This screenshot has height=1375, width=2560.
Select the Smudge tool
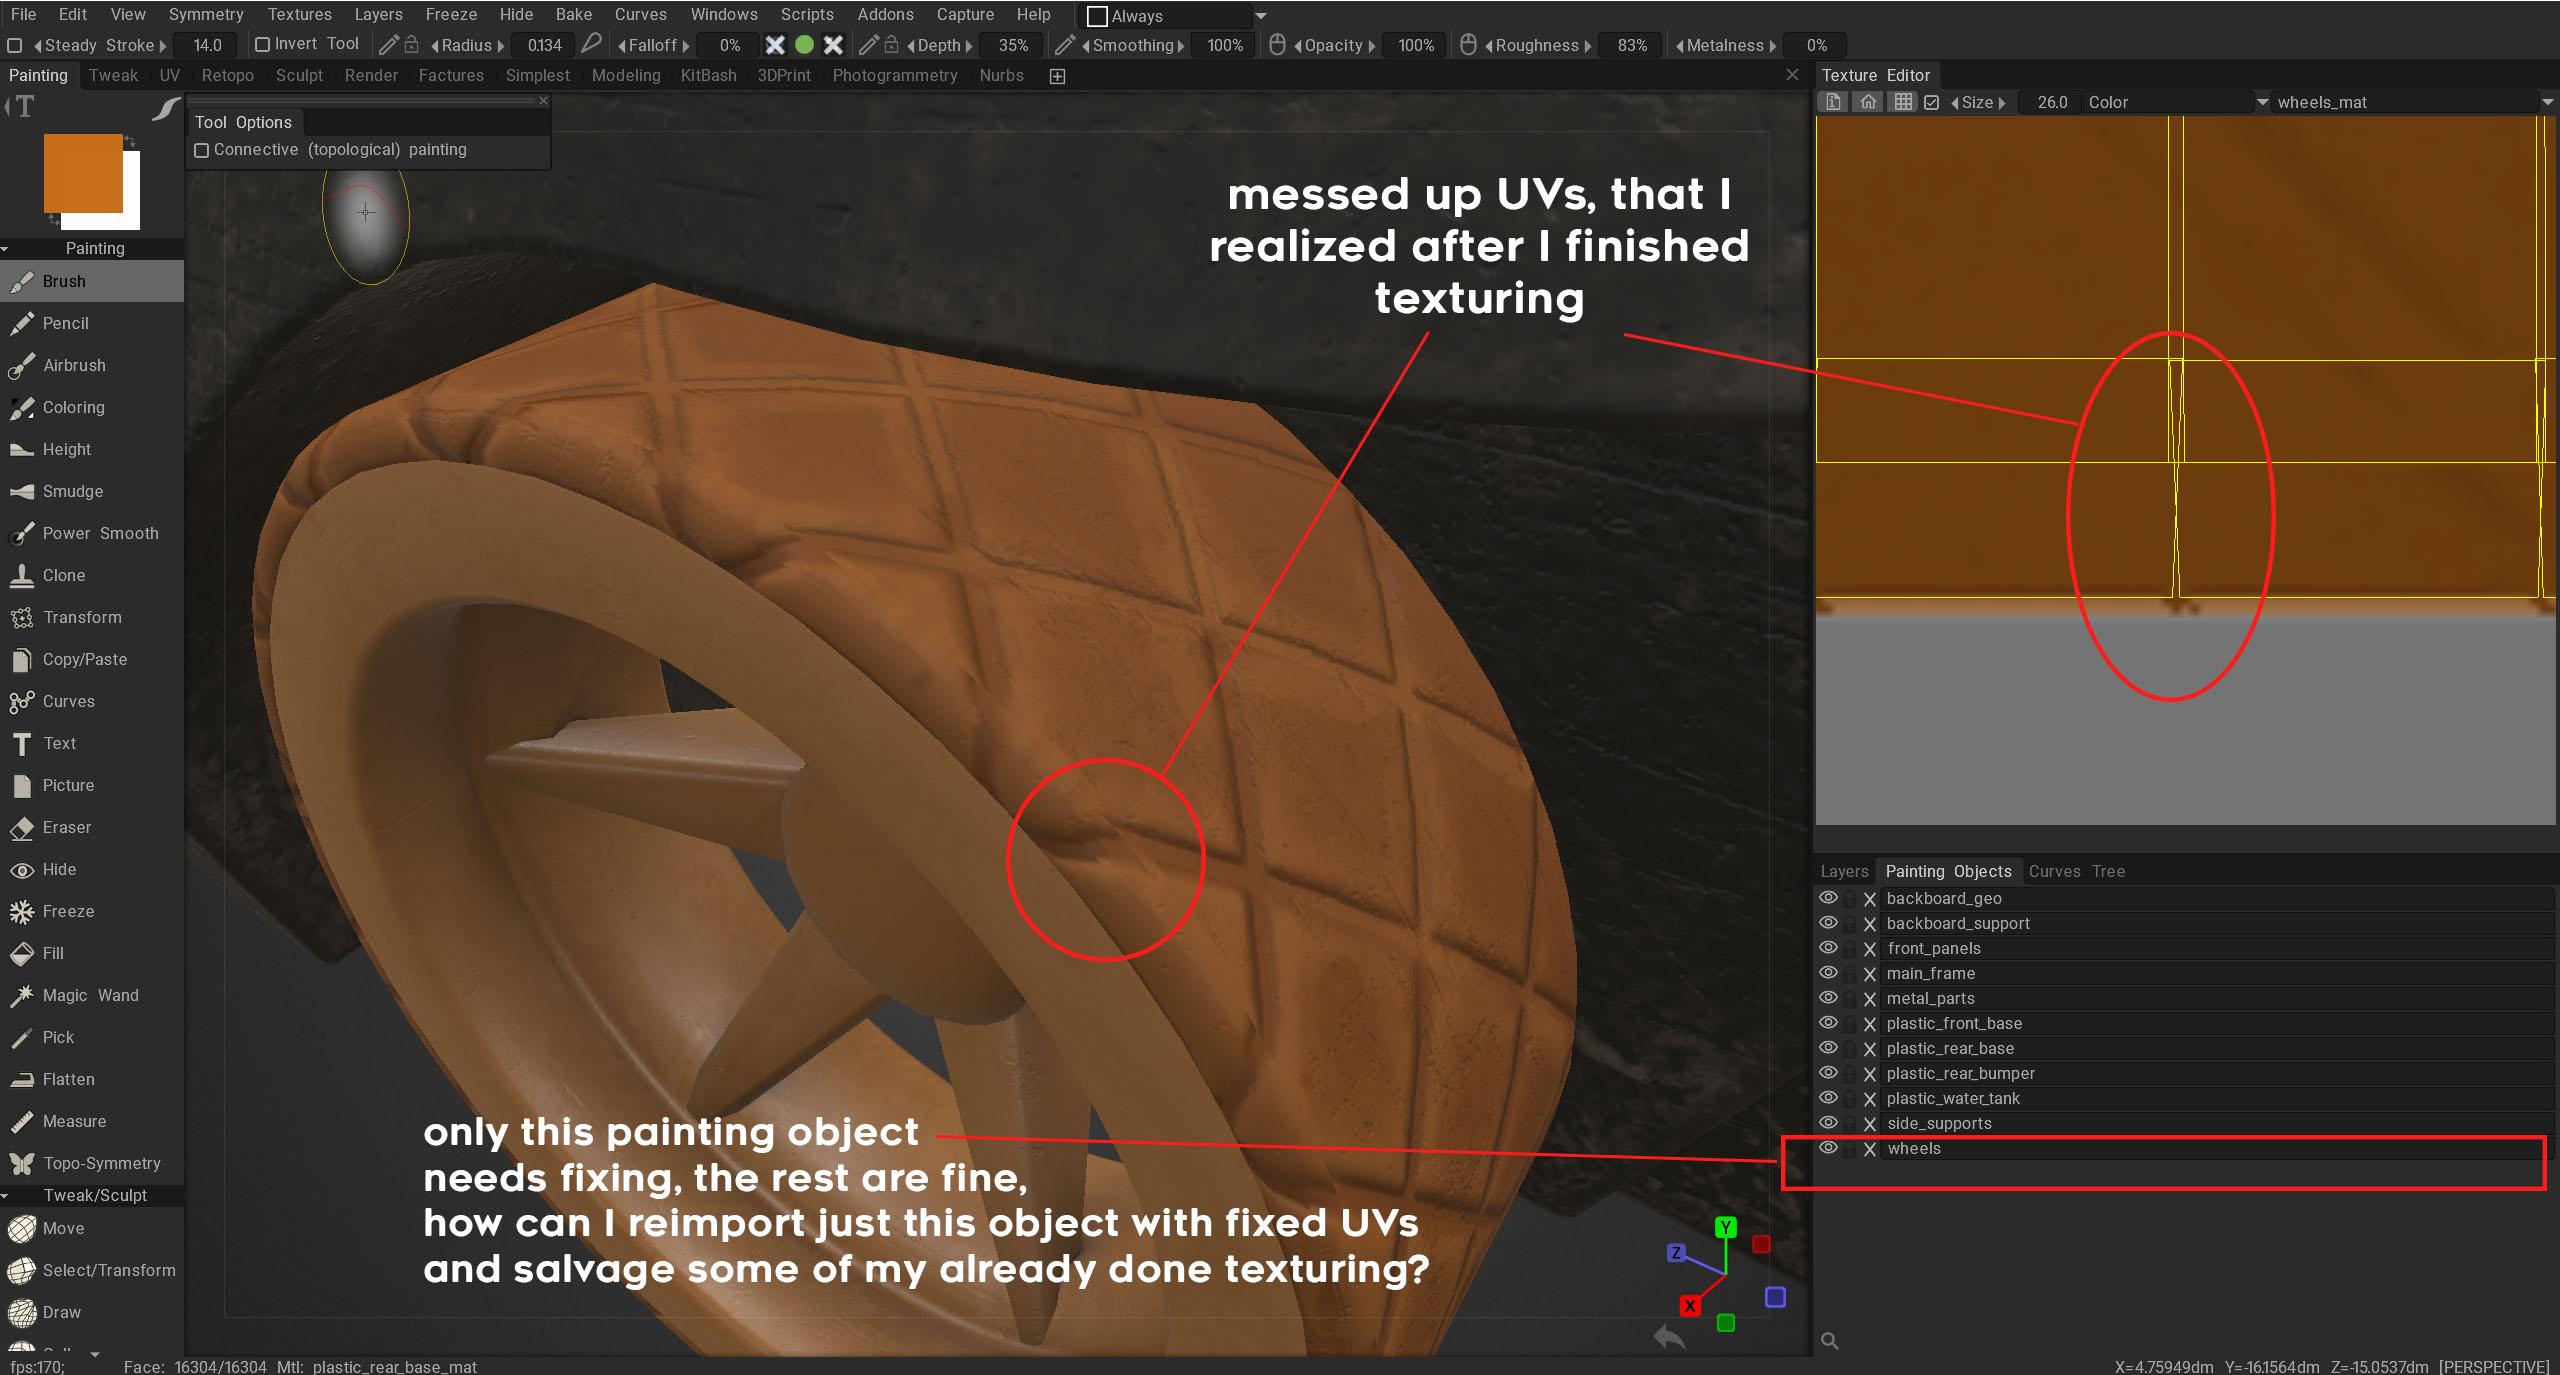(x=72, y=491)
